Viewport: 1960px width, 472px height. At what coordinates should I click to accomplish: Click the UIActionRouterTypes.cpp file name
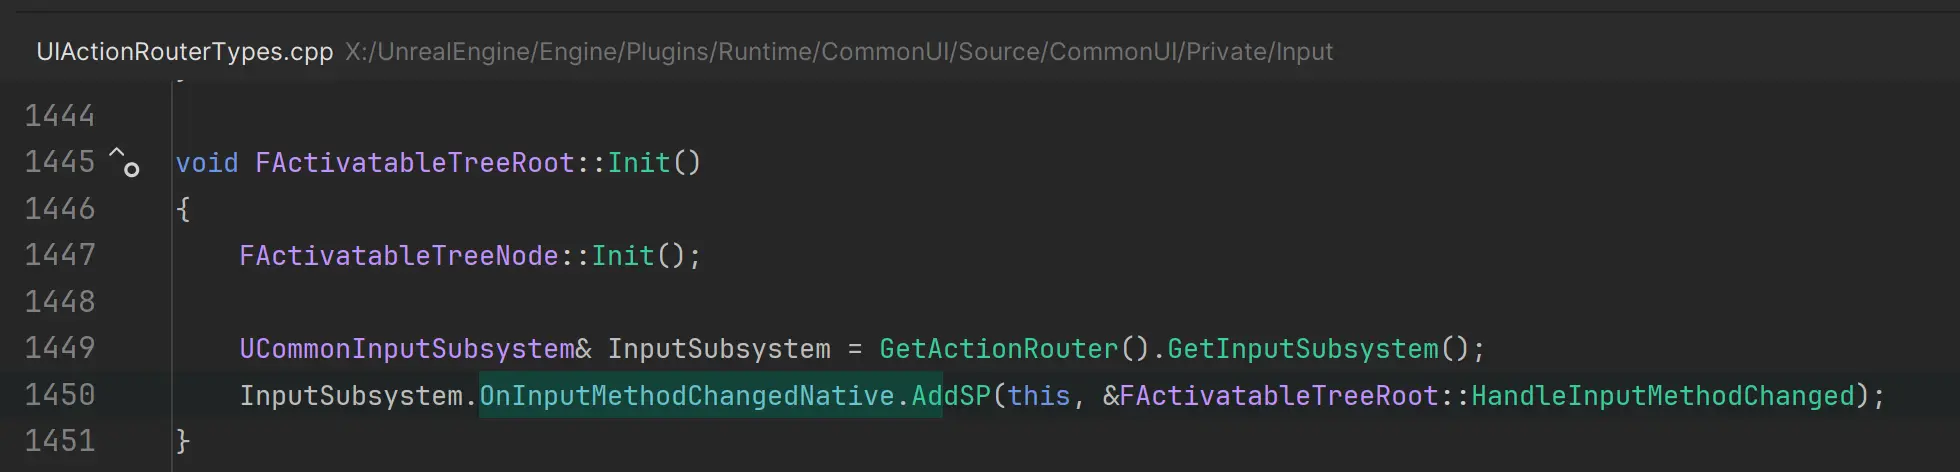point(185,52)
